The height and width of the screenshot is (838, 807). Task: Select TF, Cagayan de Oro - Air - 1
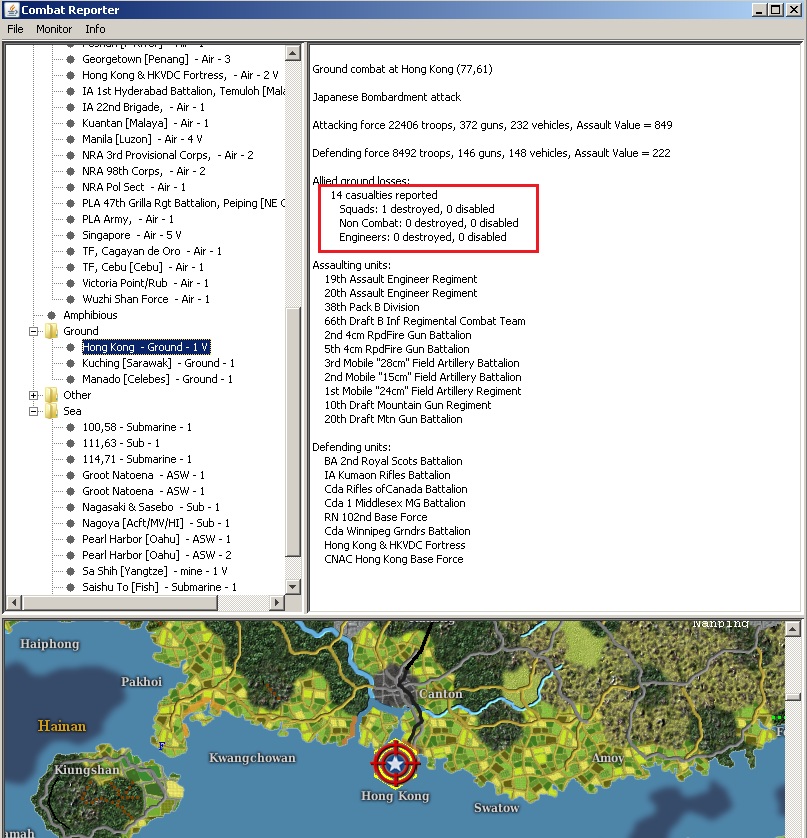point(152,251)
